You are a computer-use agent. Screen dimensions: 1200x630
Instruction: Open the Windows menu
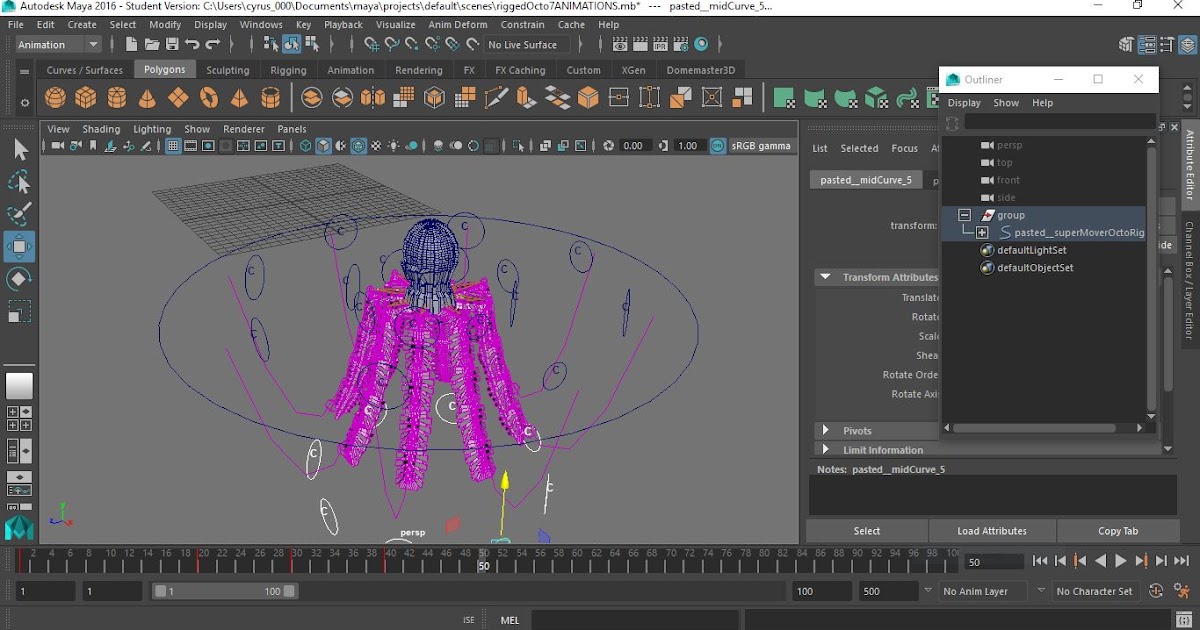click(x=260, y=24)
